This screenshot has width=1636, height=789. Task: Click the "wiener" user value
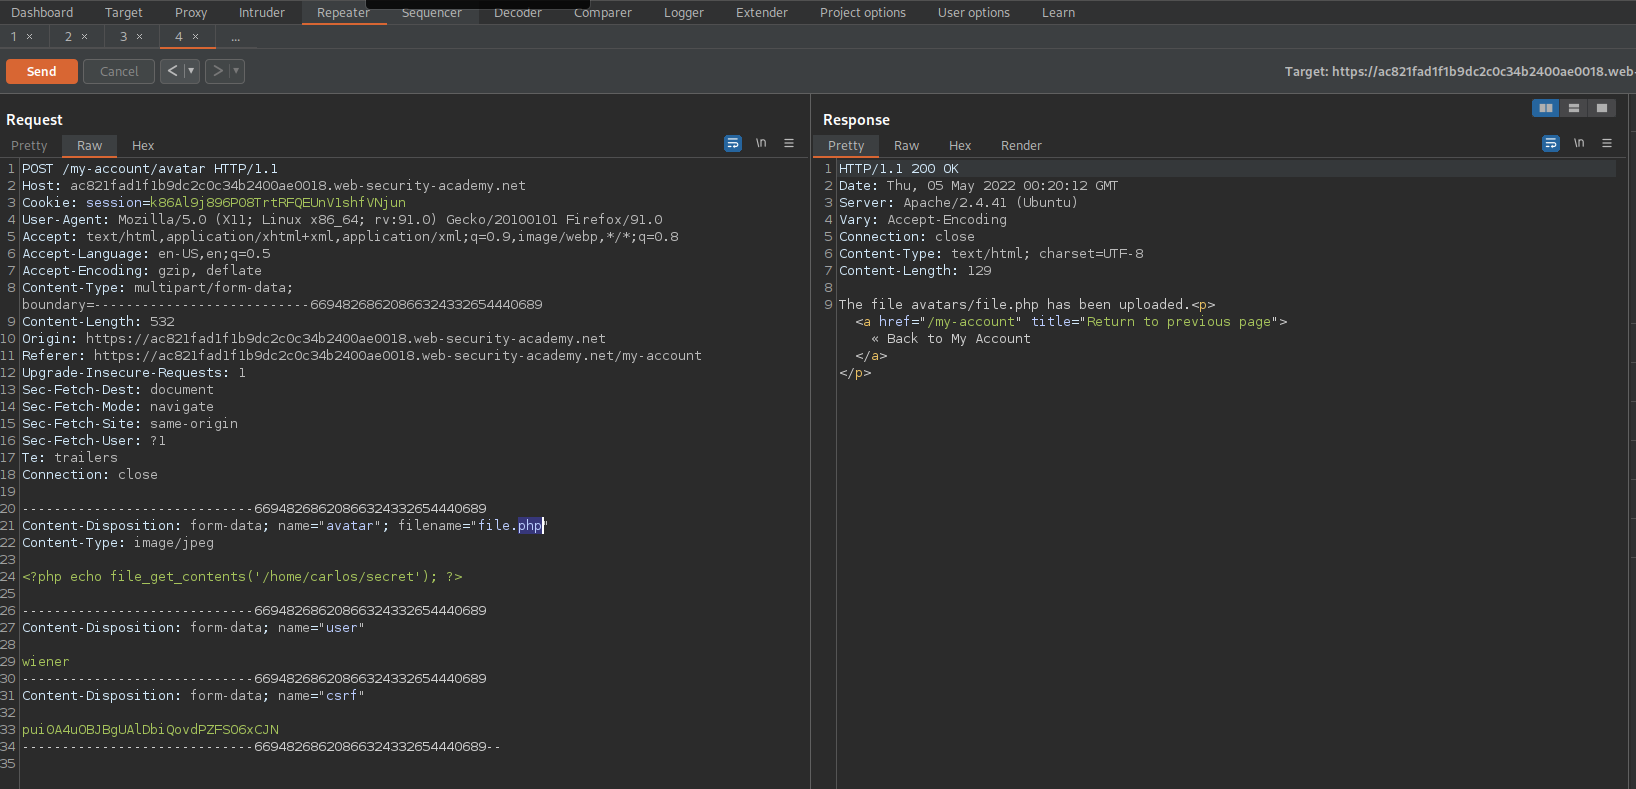(x=46, y=662)
